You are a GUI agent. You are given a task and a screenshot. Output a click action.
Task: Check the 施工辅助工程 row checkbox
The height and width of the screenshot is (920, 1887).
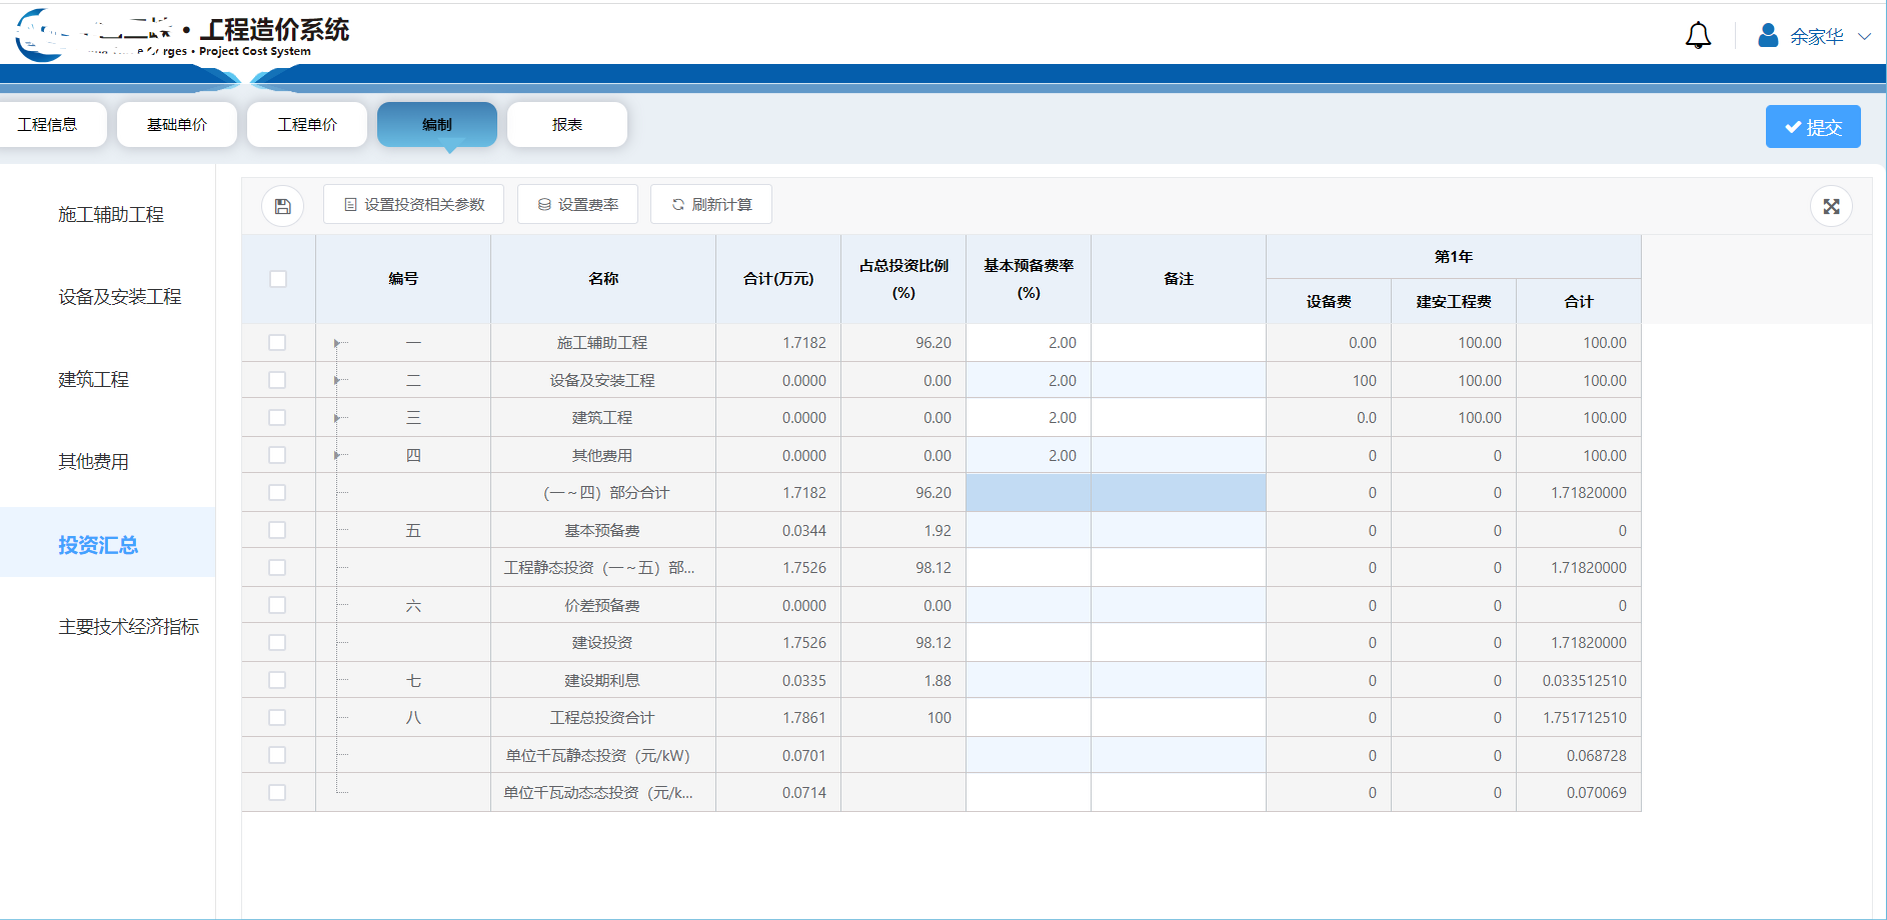tap(278, 343)
